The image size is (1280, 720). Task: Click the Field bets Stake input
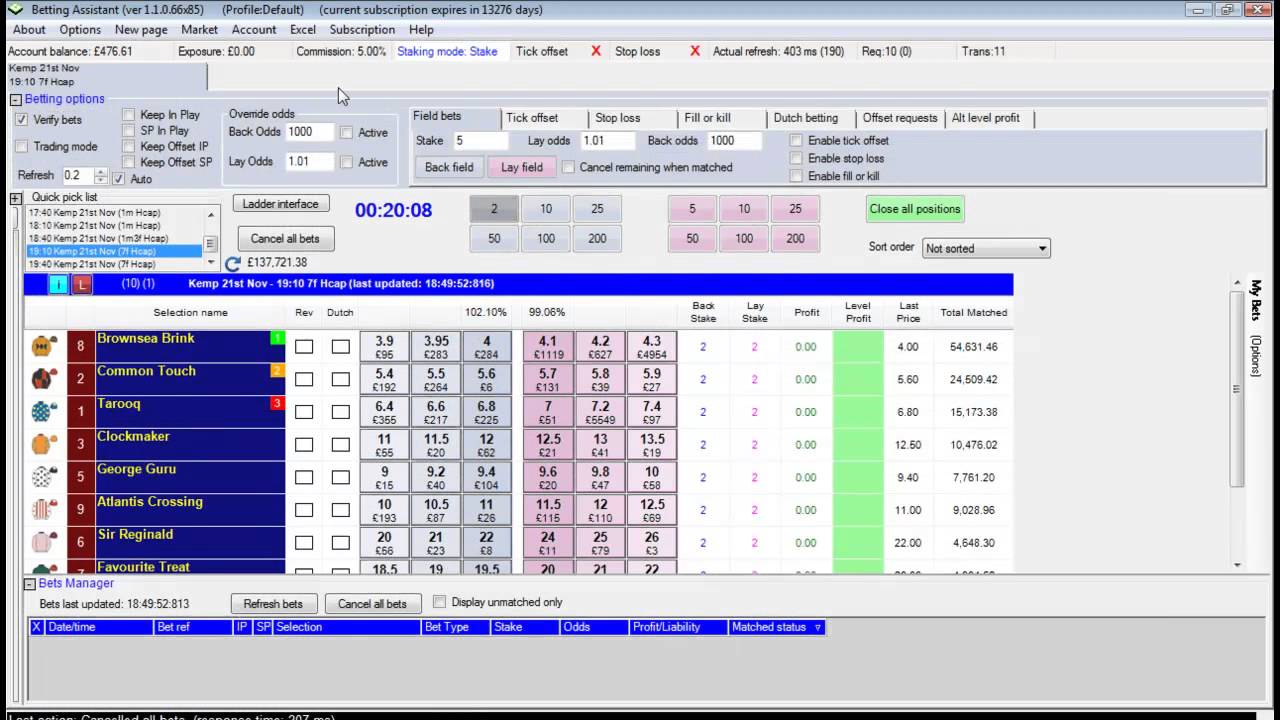coord(480,141)
